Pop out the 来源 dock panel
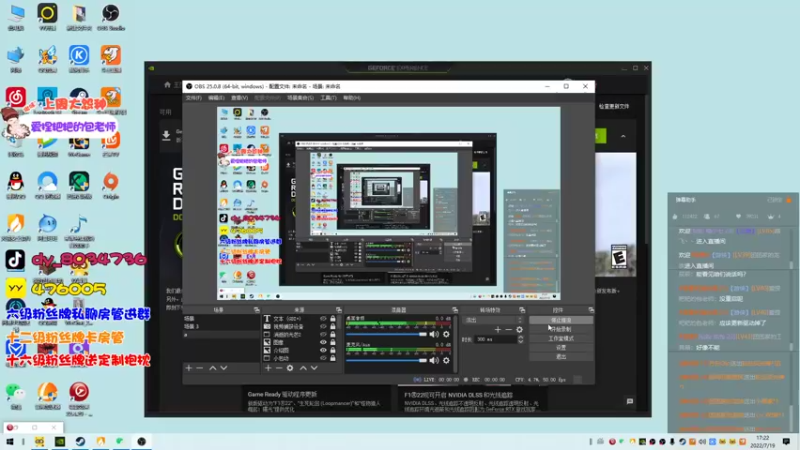This screenshot has height=450, width=800. coord(338,310)
